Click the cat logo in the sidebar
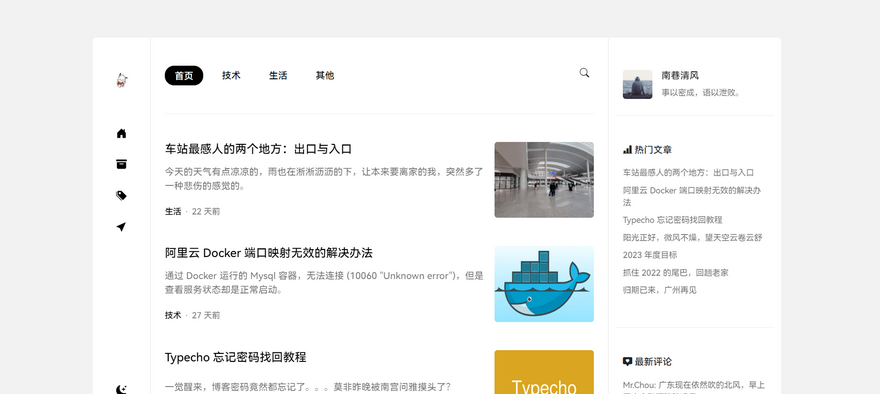Viewport: 880px width, 394px height. [121, 80]
